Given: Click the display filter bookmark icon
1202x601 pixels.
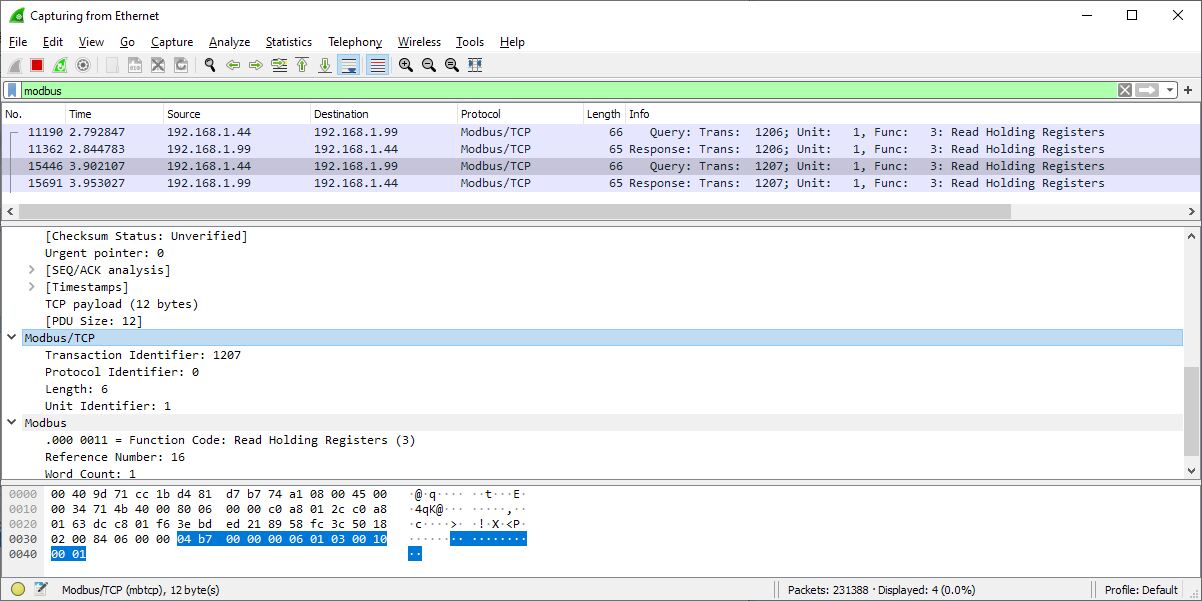Looking at the screenshot, I should tap(12, 90).
